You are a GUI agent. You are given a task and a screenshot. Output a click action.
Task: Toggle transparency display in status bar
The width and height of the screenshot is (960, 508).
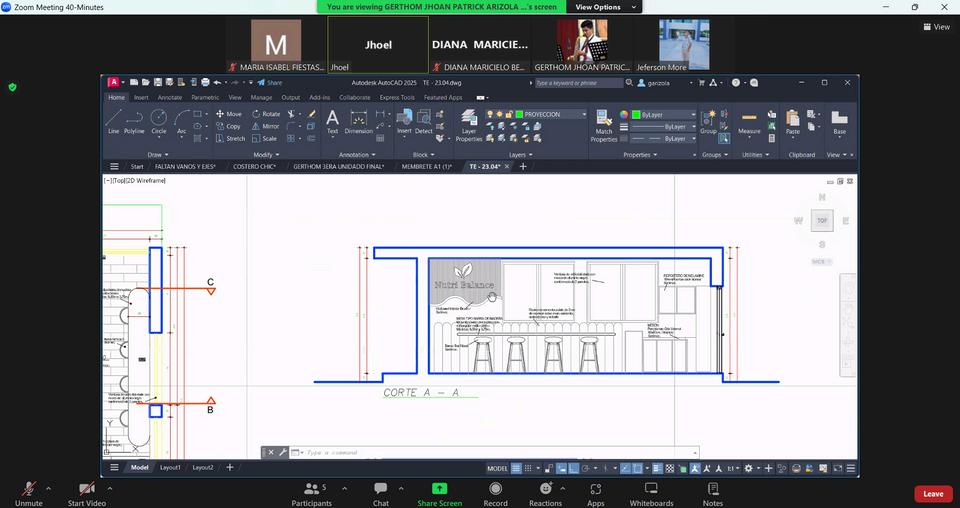670,468
